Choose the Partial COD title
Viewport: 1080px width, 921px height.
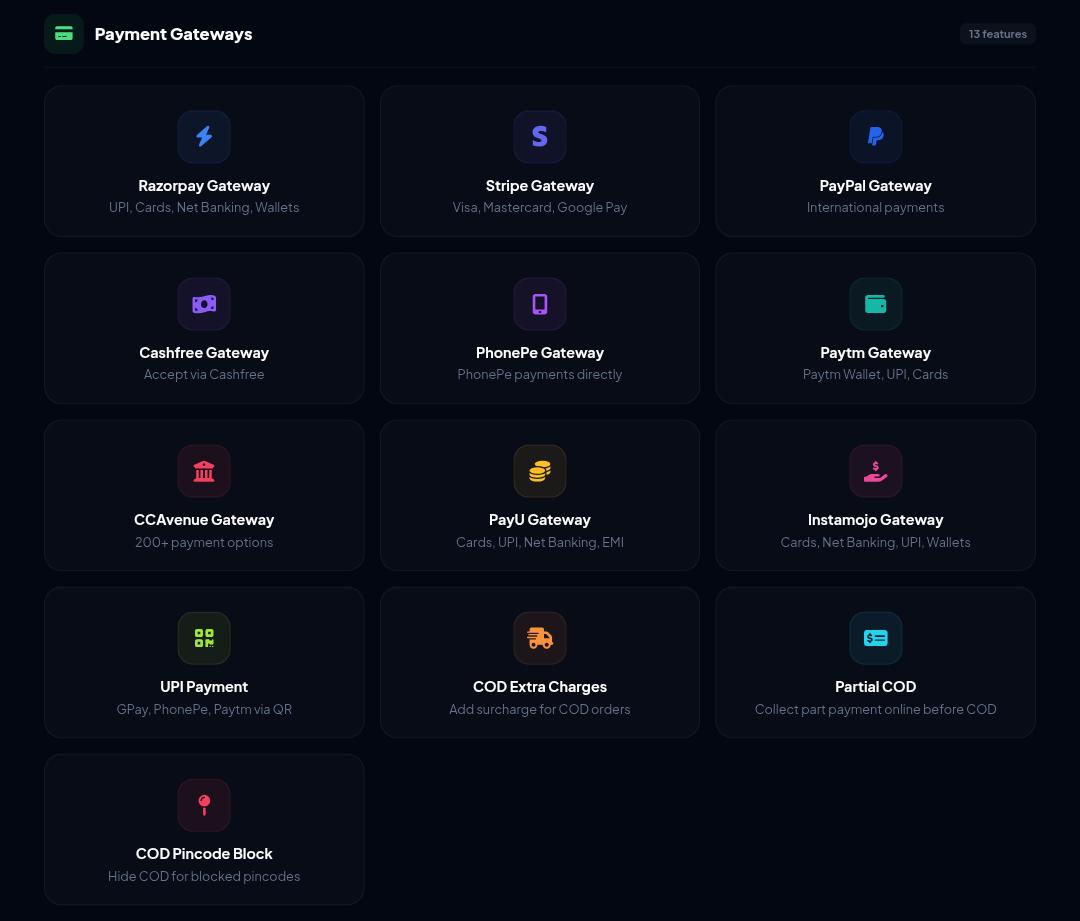pyautogui.click(x=875, y=687)
